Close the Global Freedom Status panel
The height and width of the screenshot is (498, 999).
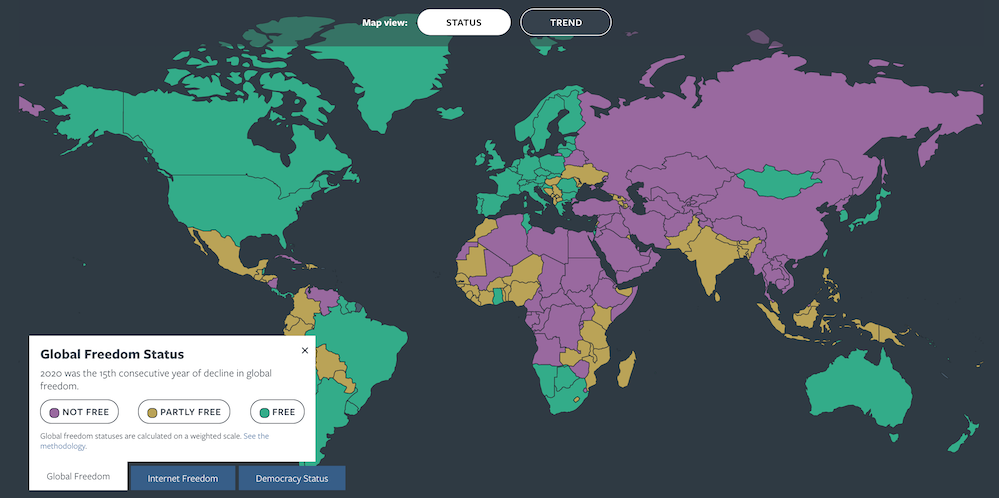[x=305, y=351]
